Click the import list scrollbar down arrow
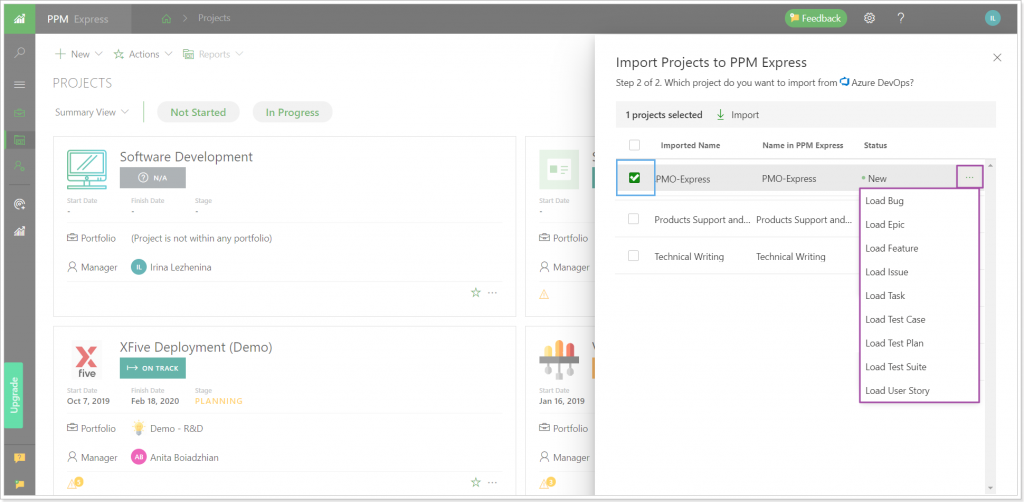Image resolution: width=1024 pixels, height=502 pixels. (x=991, y=487)
